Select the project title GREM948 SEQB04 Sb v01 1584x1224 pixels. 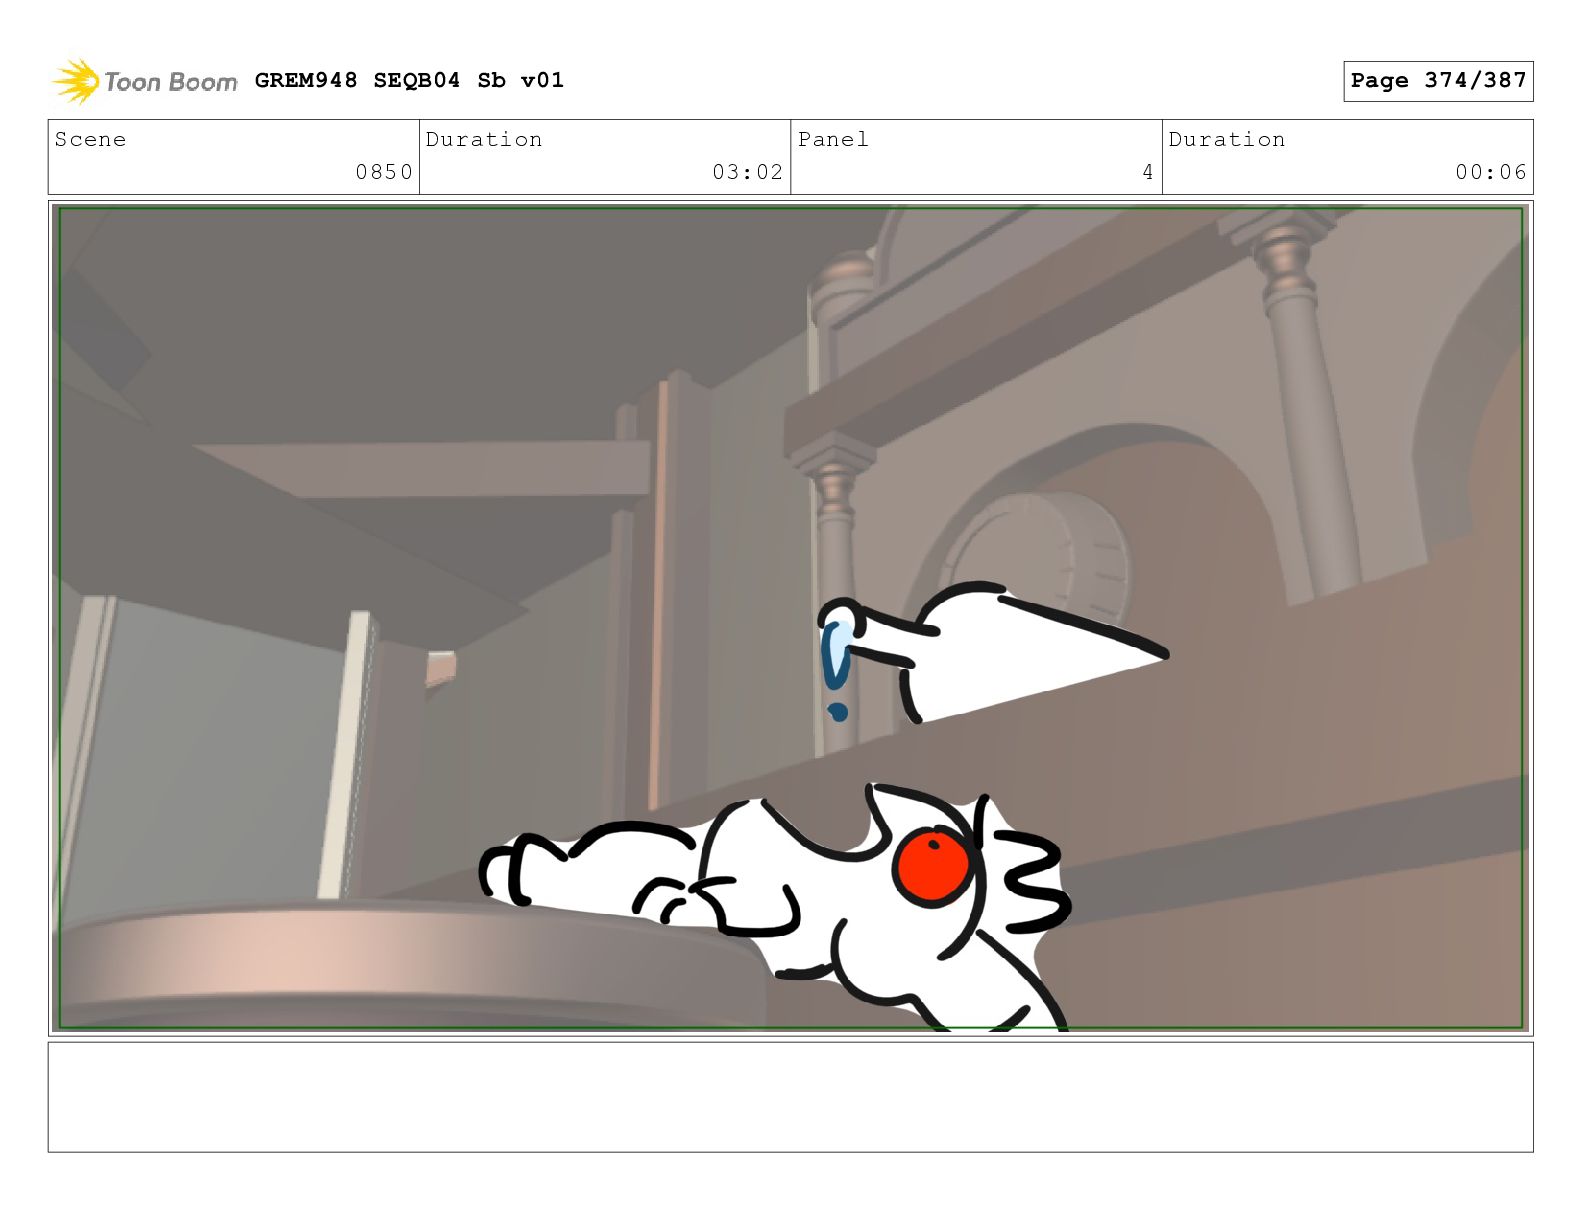(x=409, y=80)
